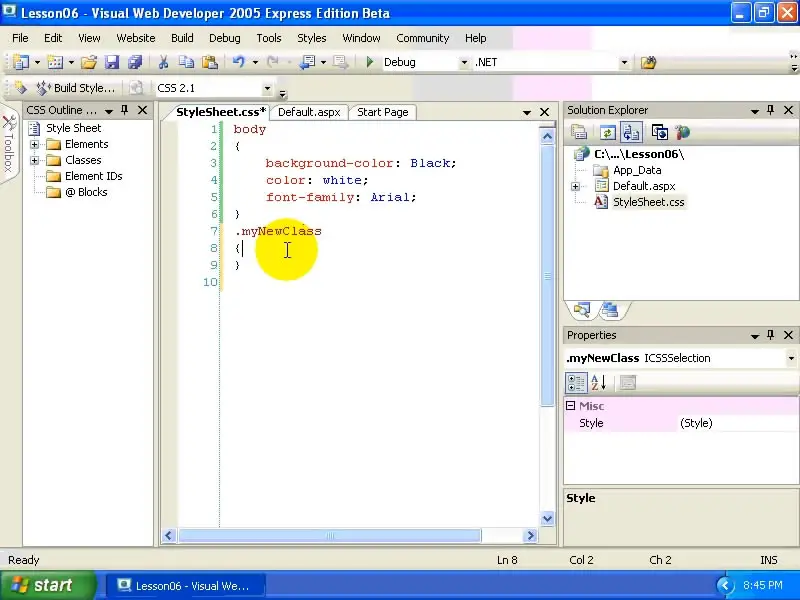Close the active StyleSheet.css document

[x=544, y=112]
